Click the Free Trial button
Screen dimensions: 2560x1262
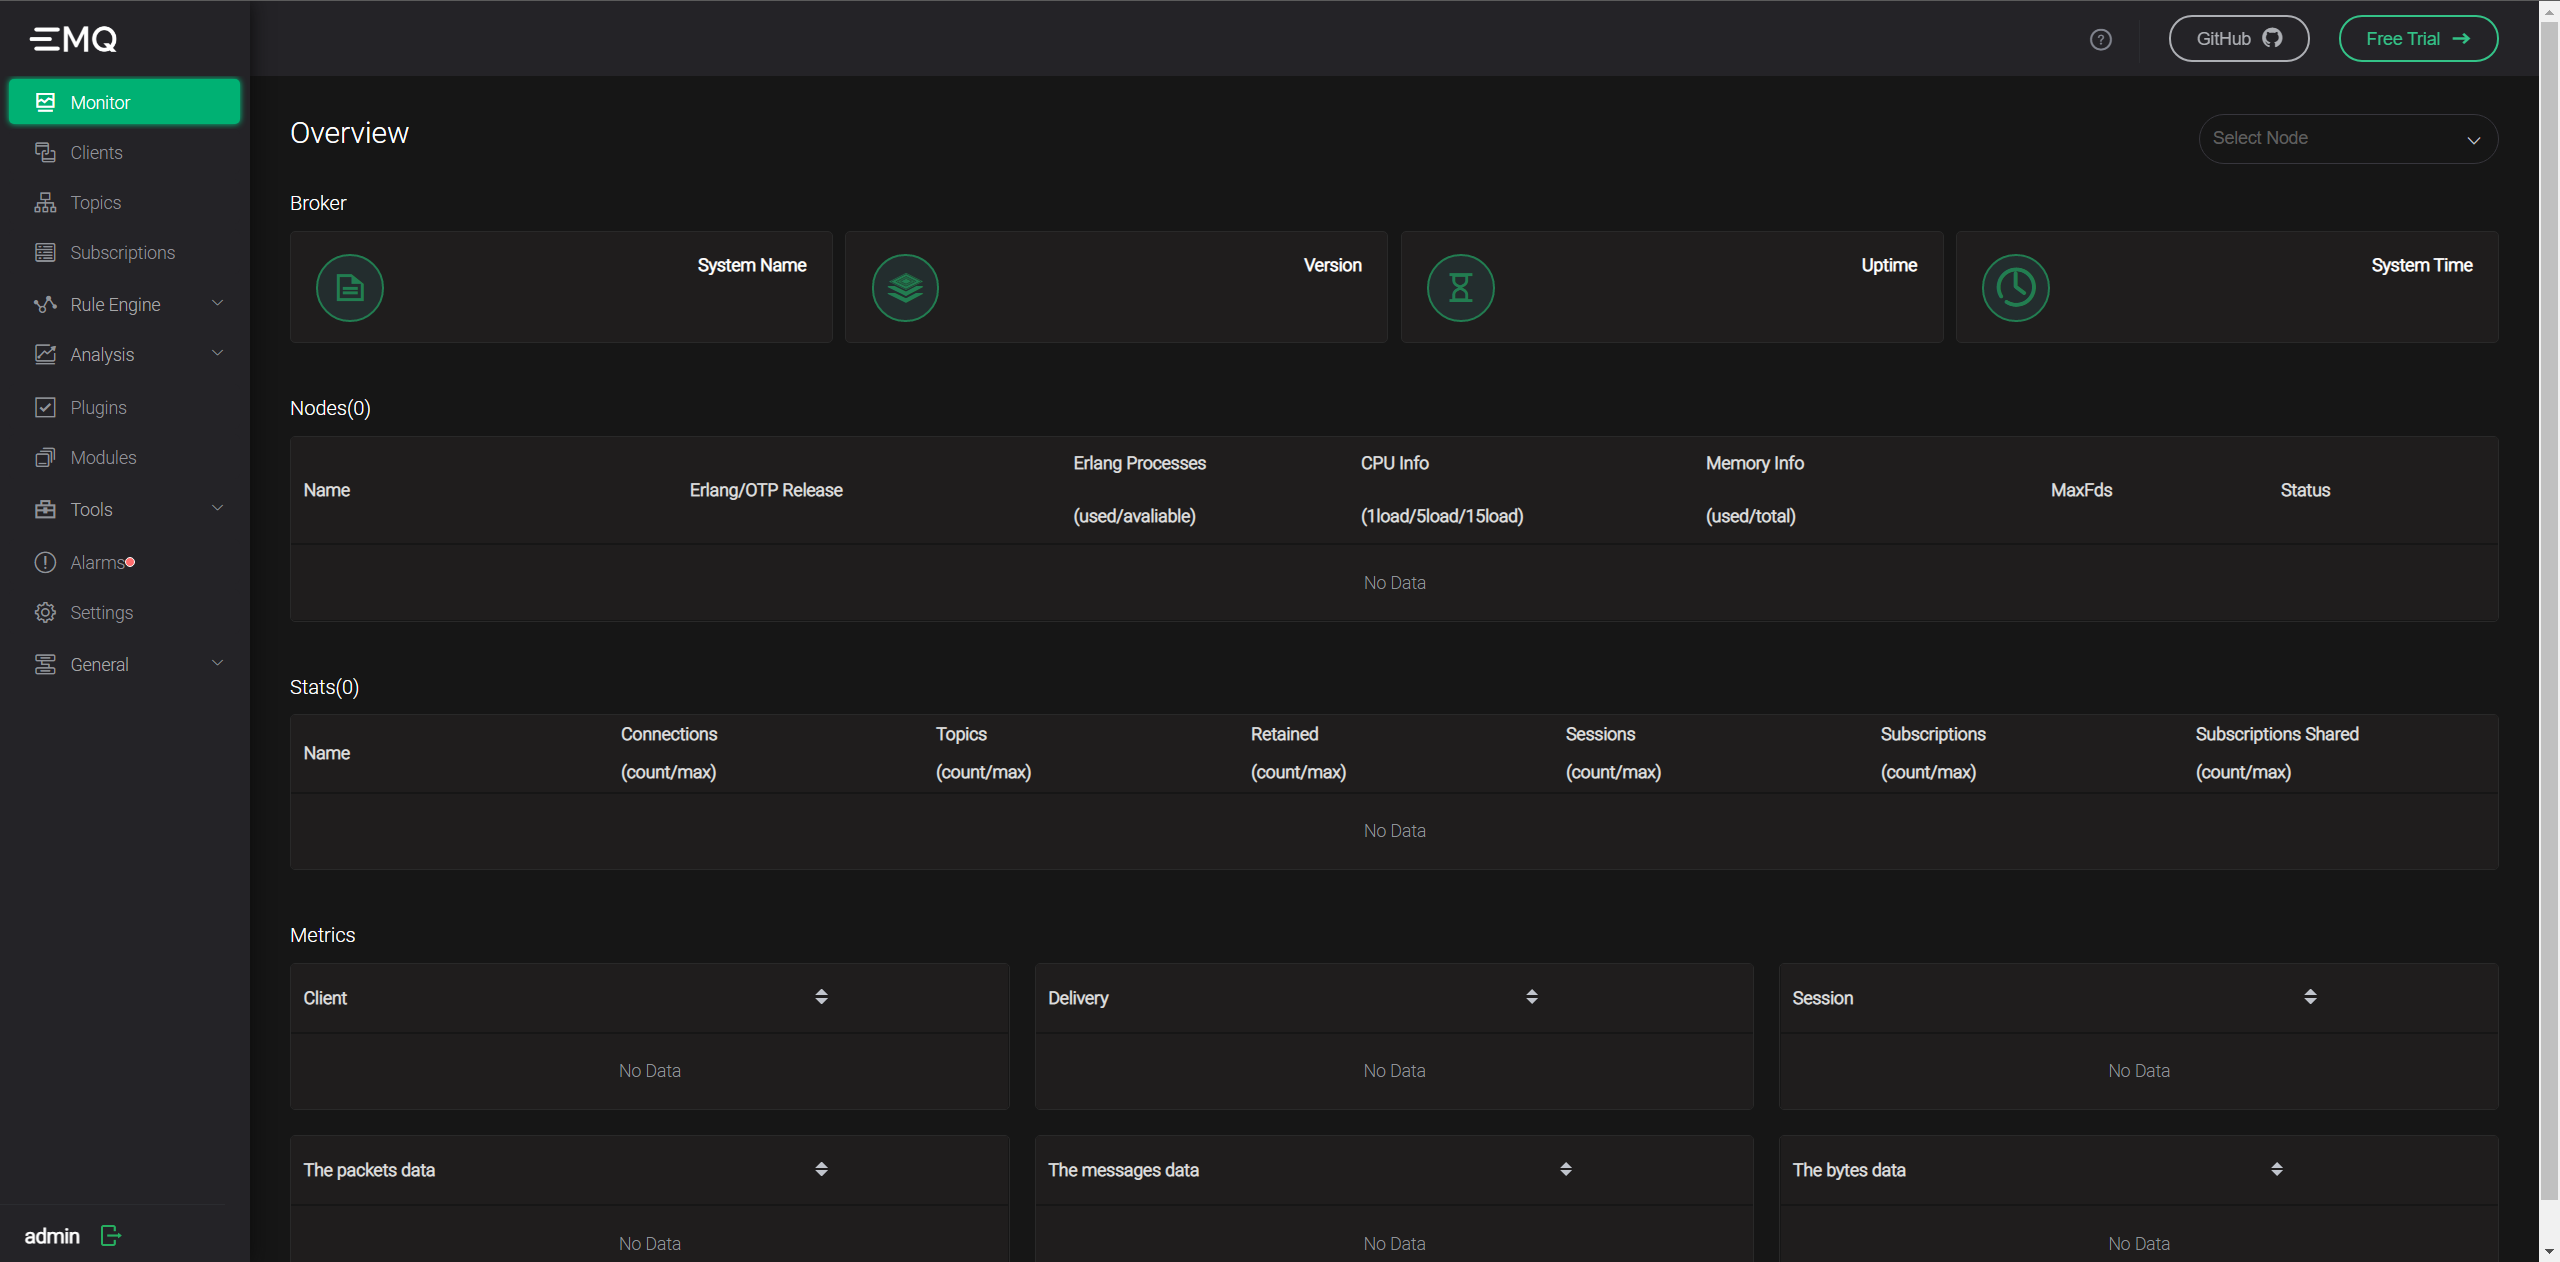click(2417, 39)
